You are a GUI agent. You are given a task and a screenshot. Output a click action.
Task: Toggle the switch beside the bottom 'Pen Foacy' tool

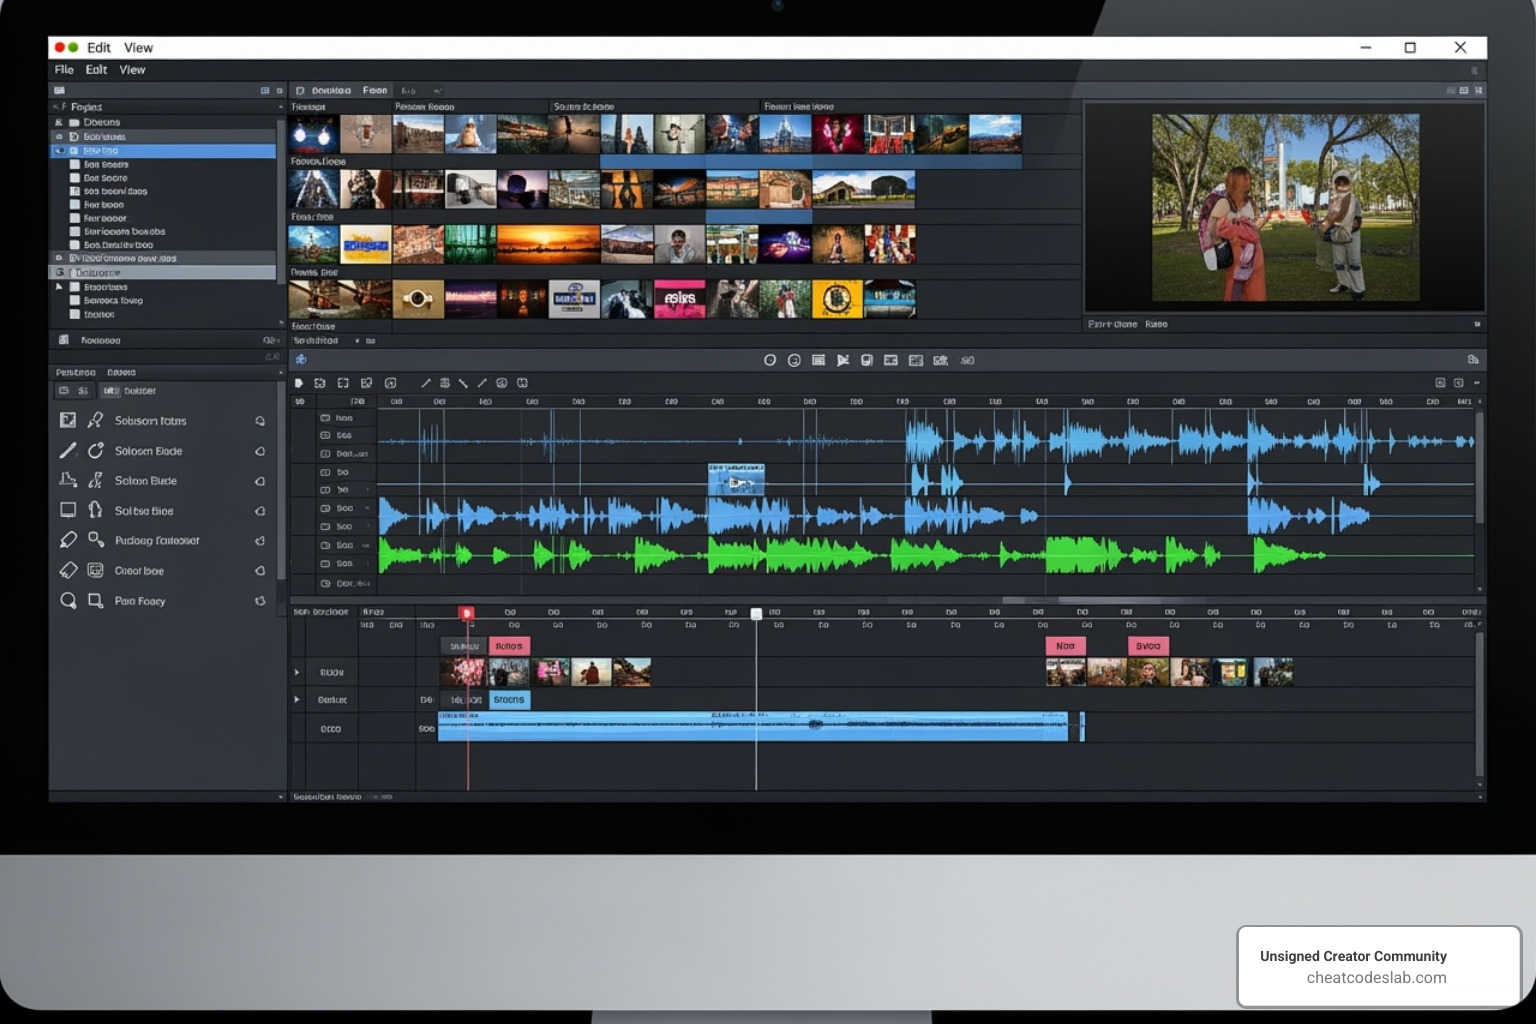click(x=260, y=600)
